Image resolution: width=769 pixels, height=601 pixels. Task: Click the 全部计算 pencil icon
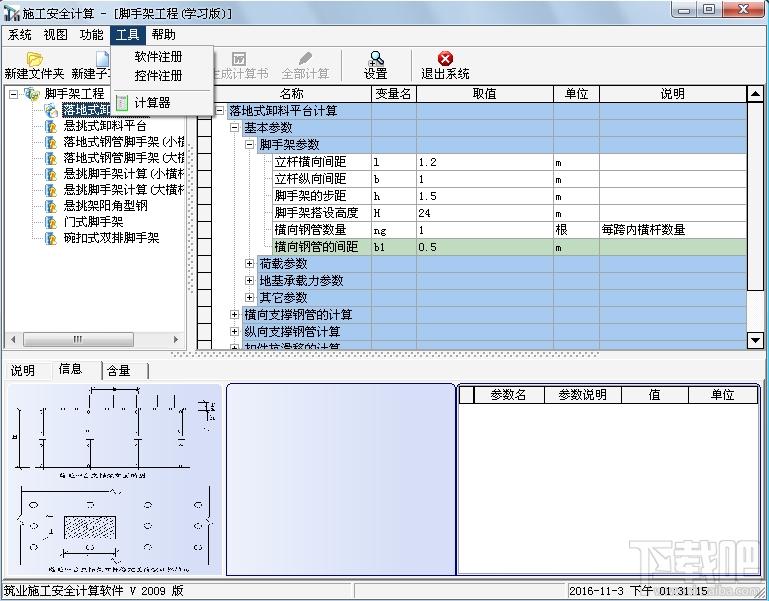tap(305, 59)
